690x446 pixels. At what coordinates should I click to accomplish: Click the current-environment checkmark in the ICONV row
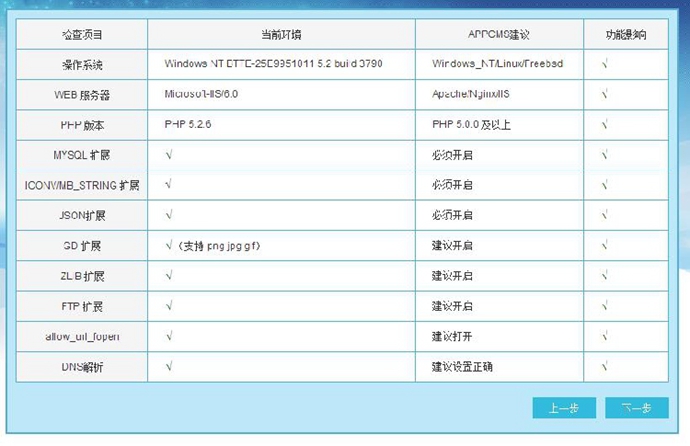(x=169, y=184)
